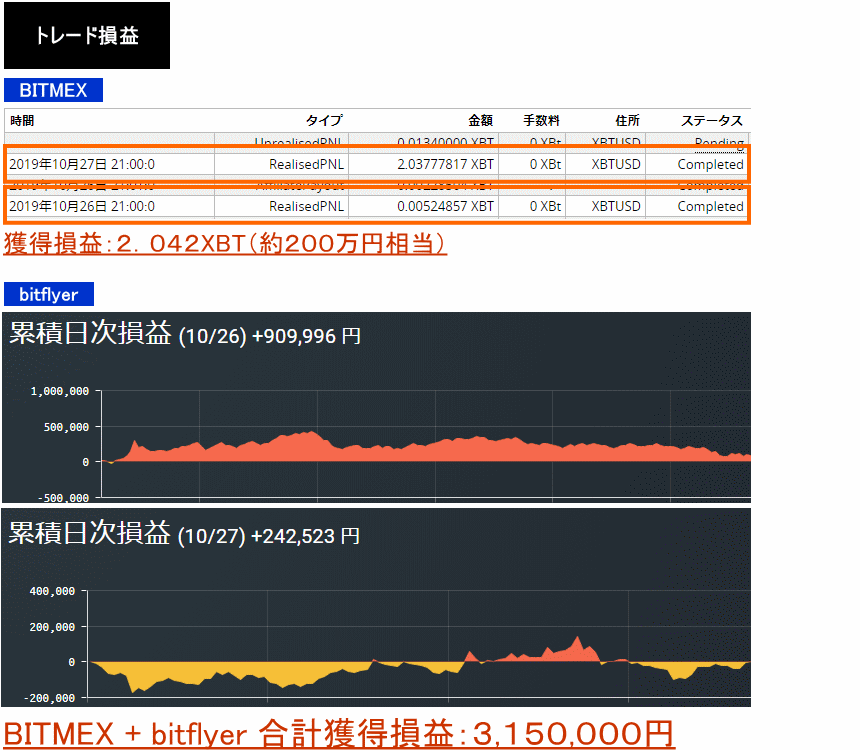Click the 累積日次損益 (10/26) chart title
The image size is (860, 750).
[x=184, y=335]
